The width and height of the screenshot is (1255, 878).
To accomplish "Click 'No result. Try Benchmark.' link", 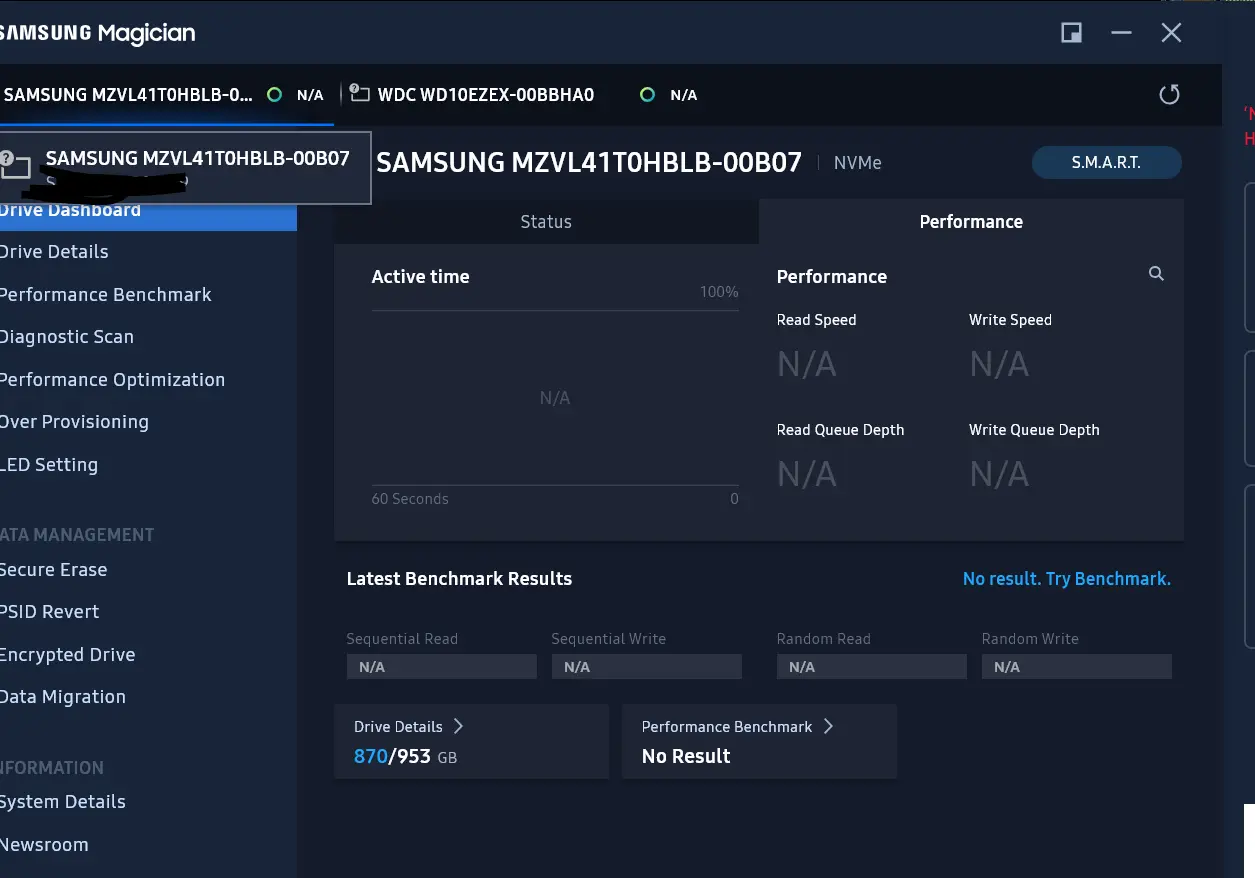I will (1066, 579).
